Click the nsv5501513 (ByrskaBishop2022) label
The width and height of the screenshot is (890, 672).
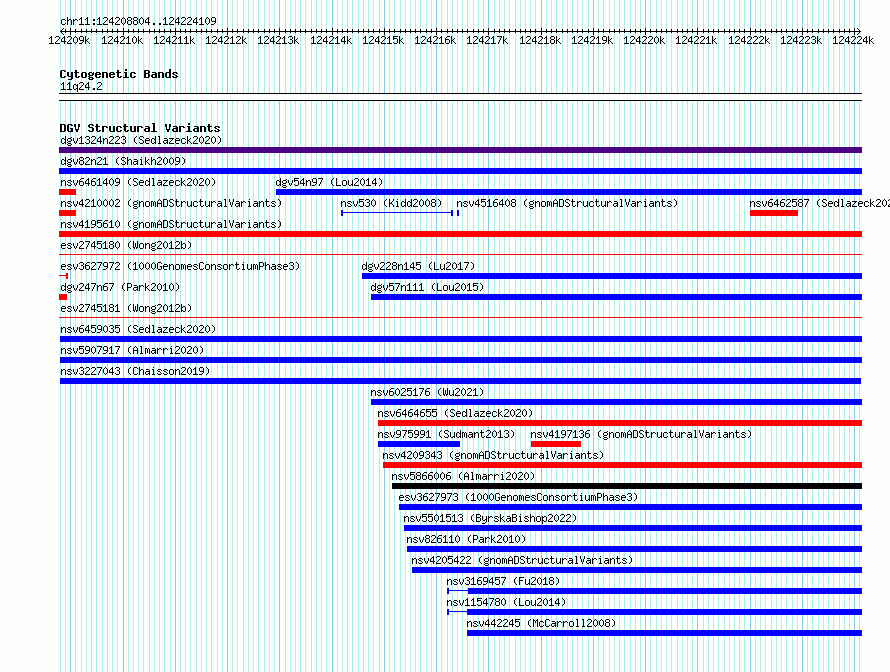pyautogui.click(x=490, y=518)
